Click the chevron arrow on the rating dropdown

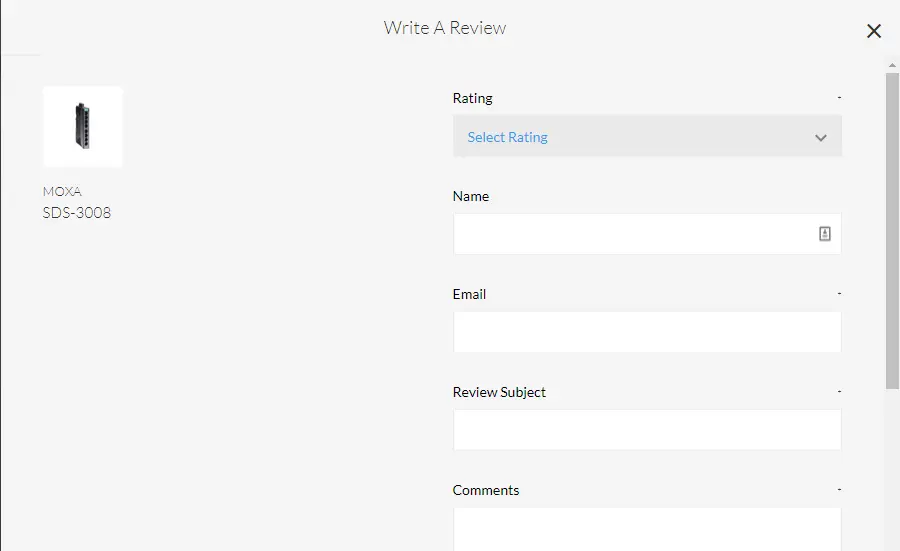[821, 138]
